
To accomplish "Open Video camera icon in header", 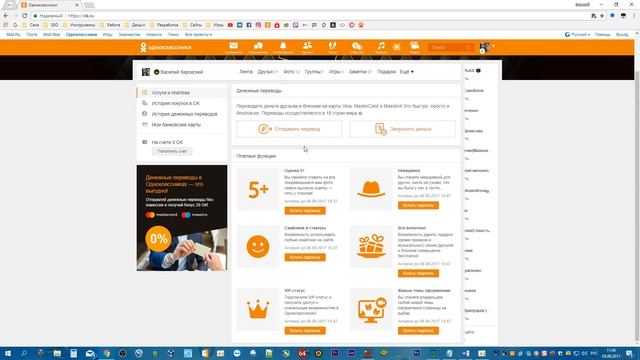I will tap(414, 47).
